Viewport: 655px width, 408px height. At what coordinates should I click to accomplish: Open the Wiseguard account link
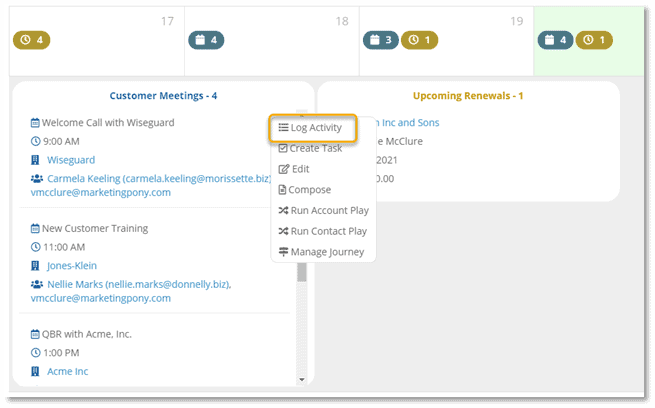71,160
